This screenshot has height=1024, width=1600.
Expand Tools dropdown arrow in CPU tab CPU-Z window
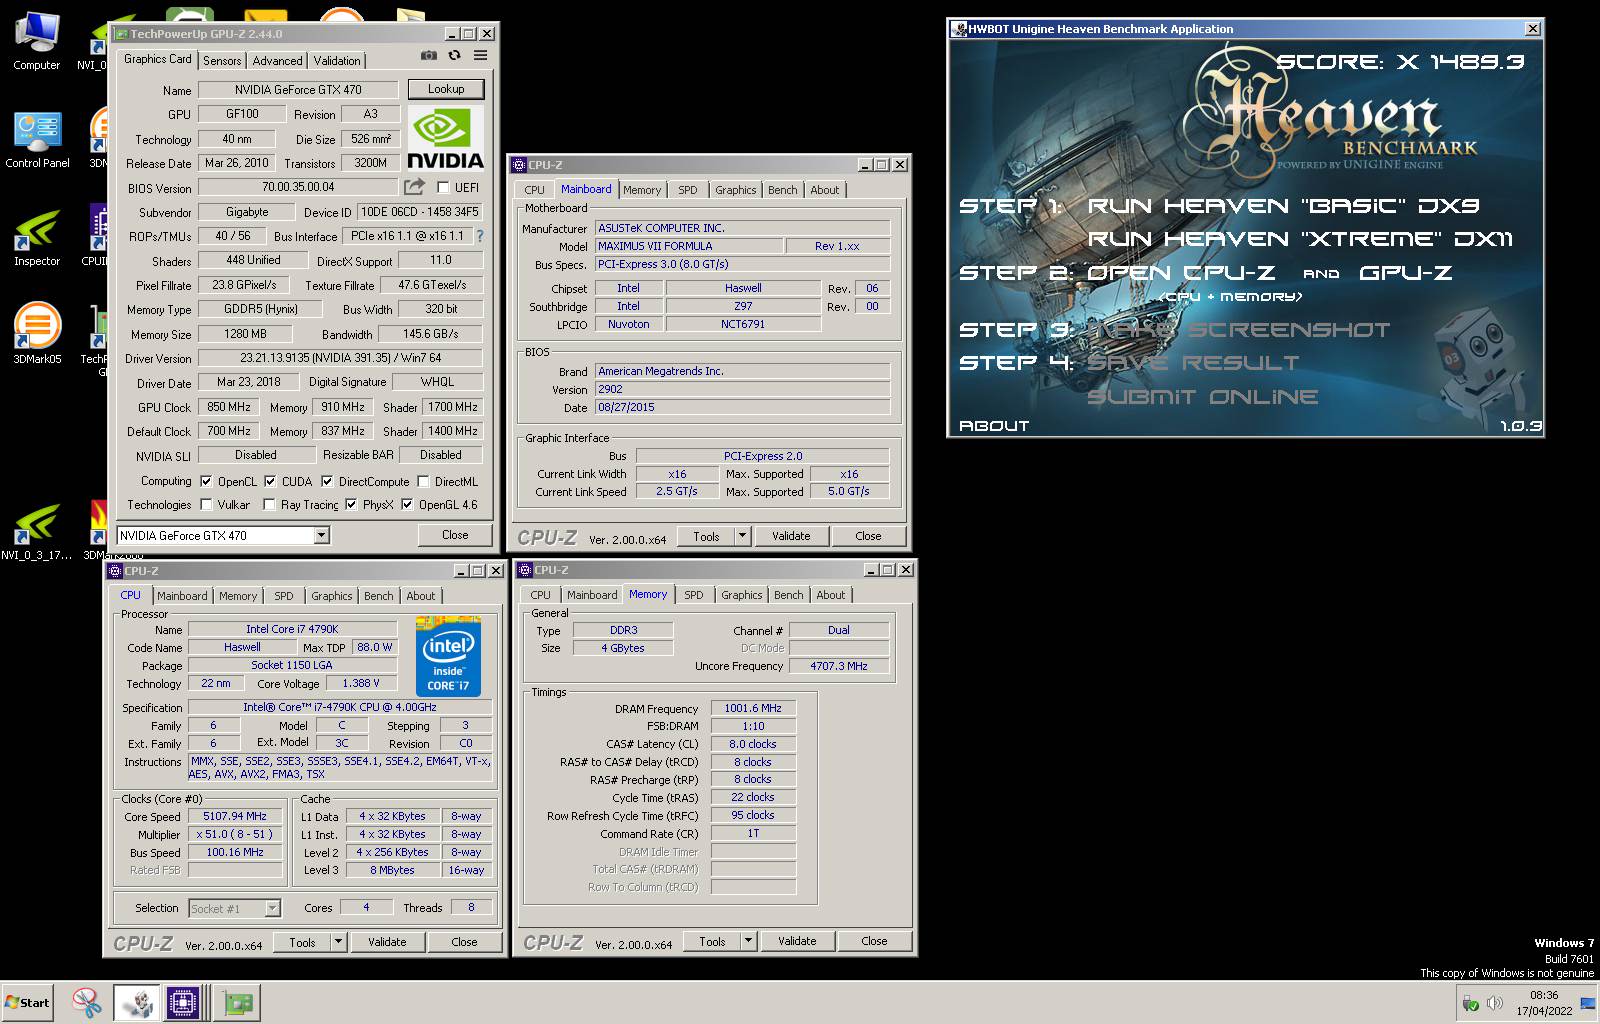point(338,942)
